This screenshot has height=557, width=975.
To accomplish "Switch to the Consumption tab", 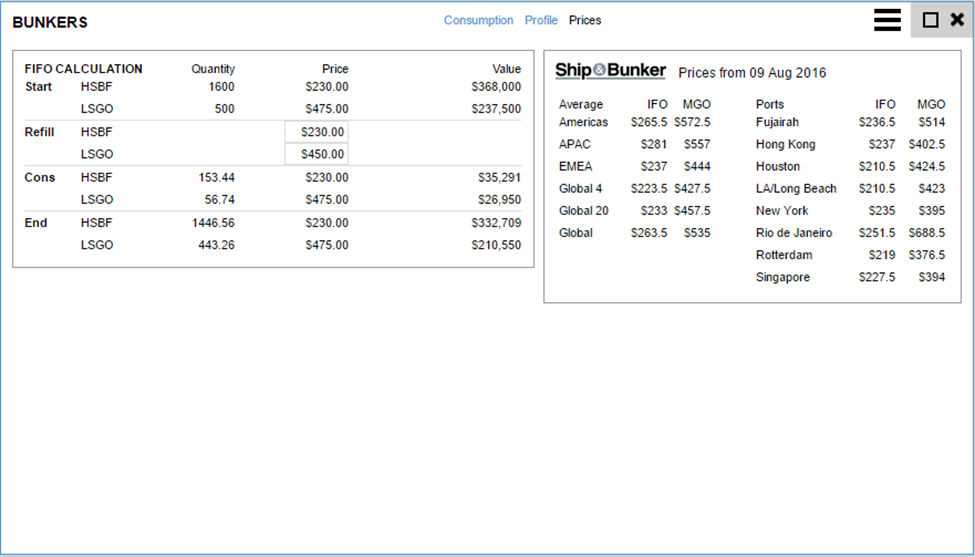I will pyautogui.click(x=478, y=20).
